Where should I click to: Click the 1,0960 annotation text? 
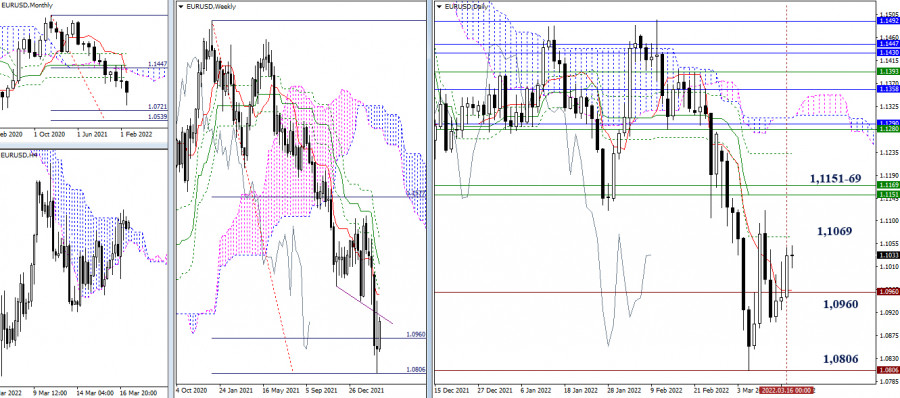840,304
